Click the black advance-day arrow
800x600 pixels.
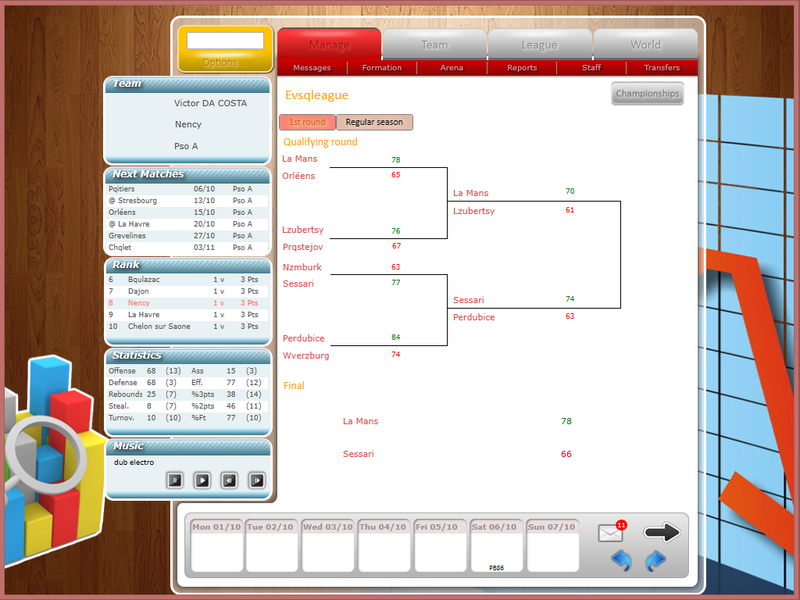[x=662, y=532]
